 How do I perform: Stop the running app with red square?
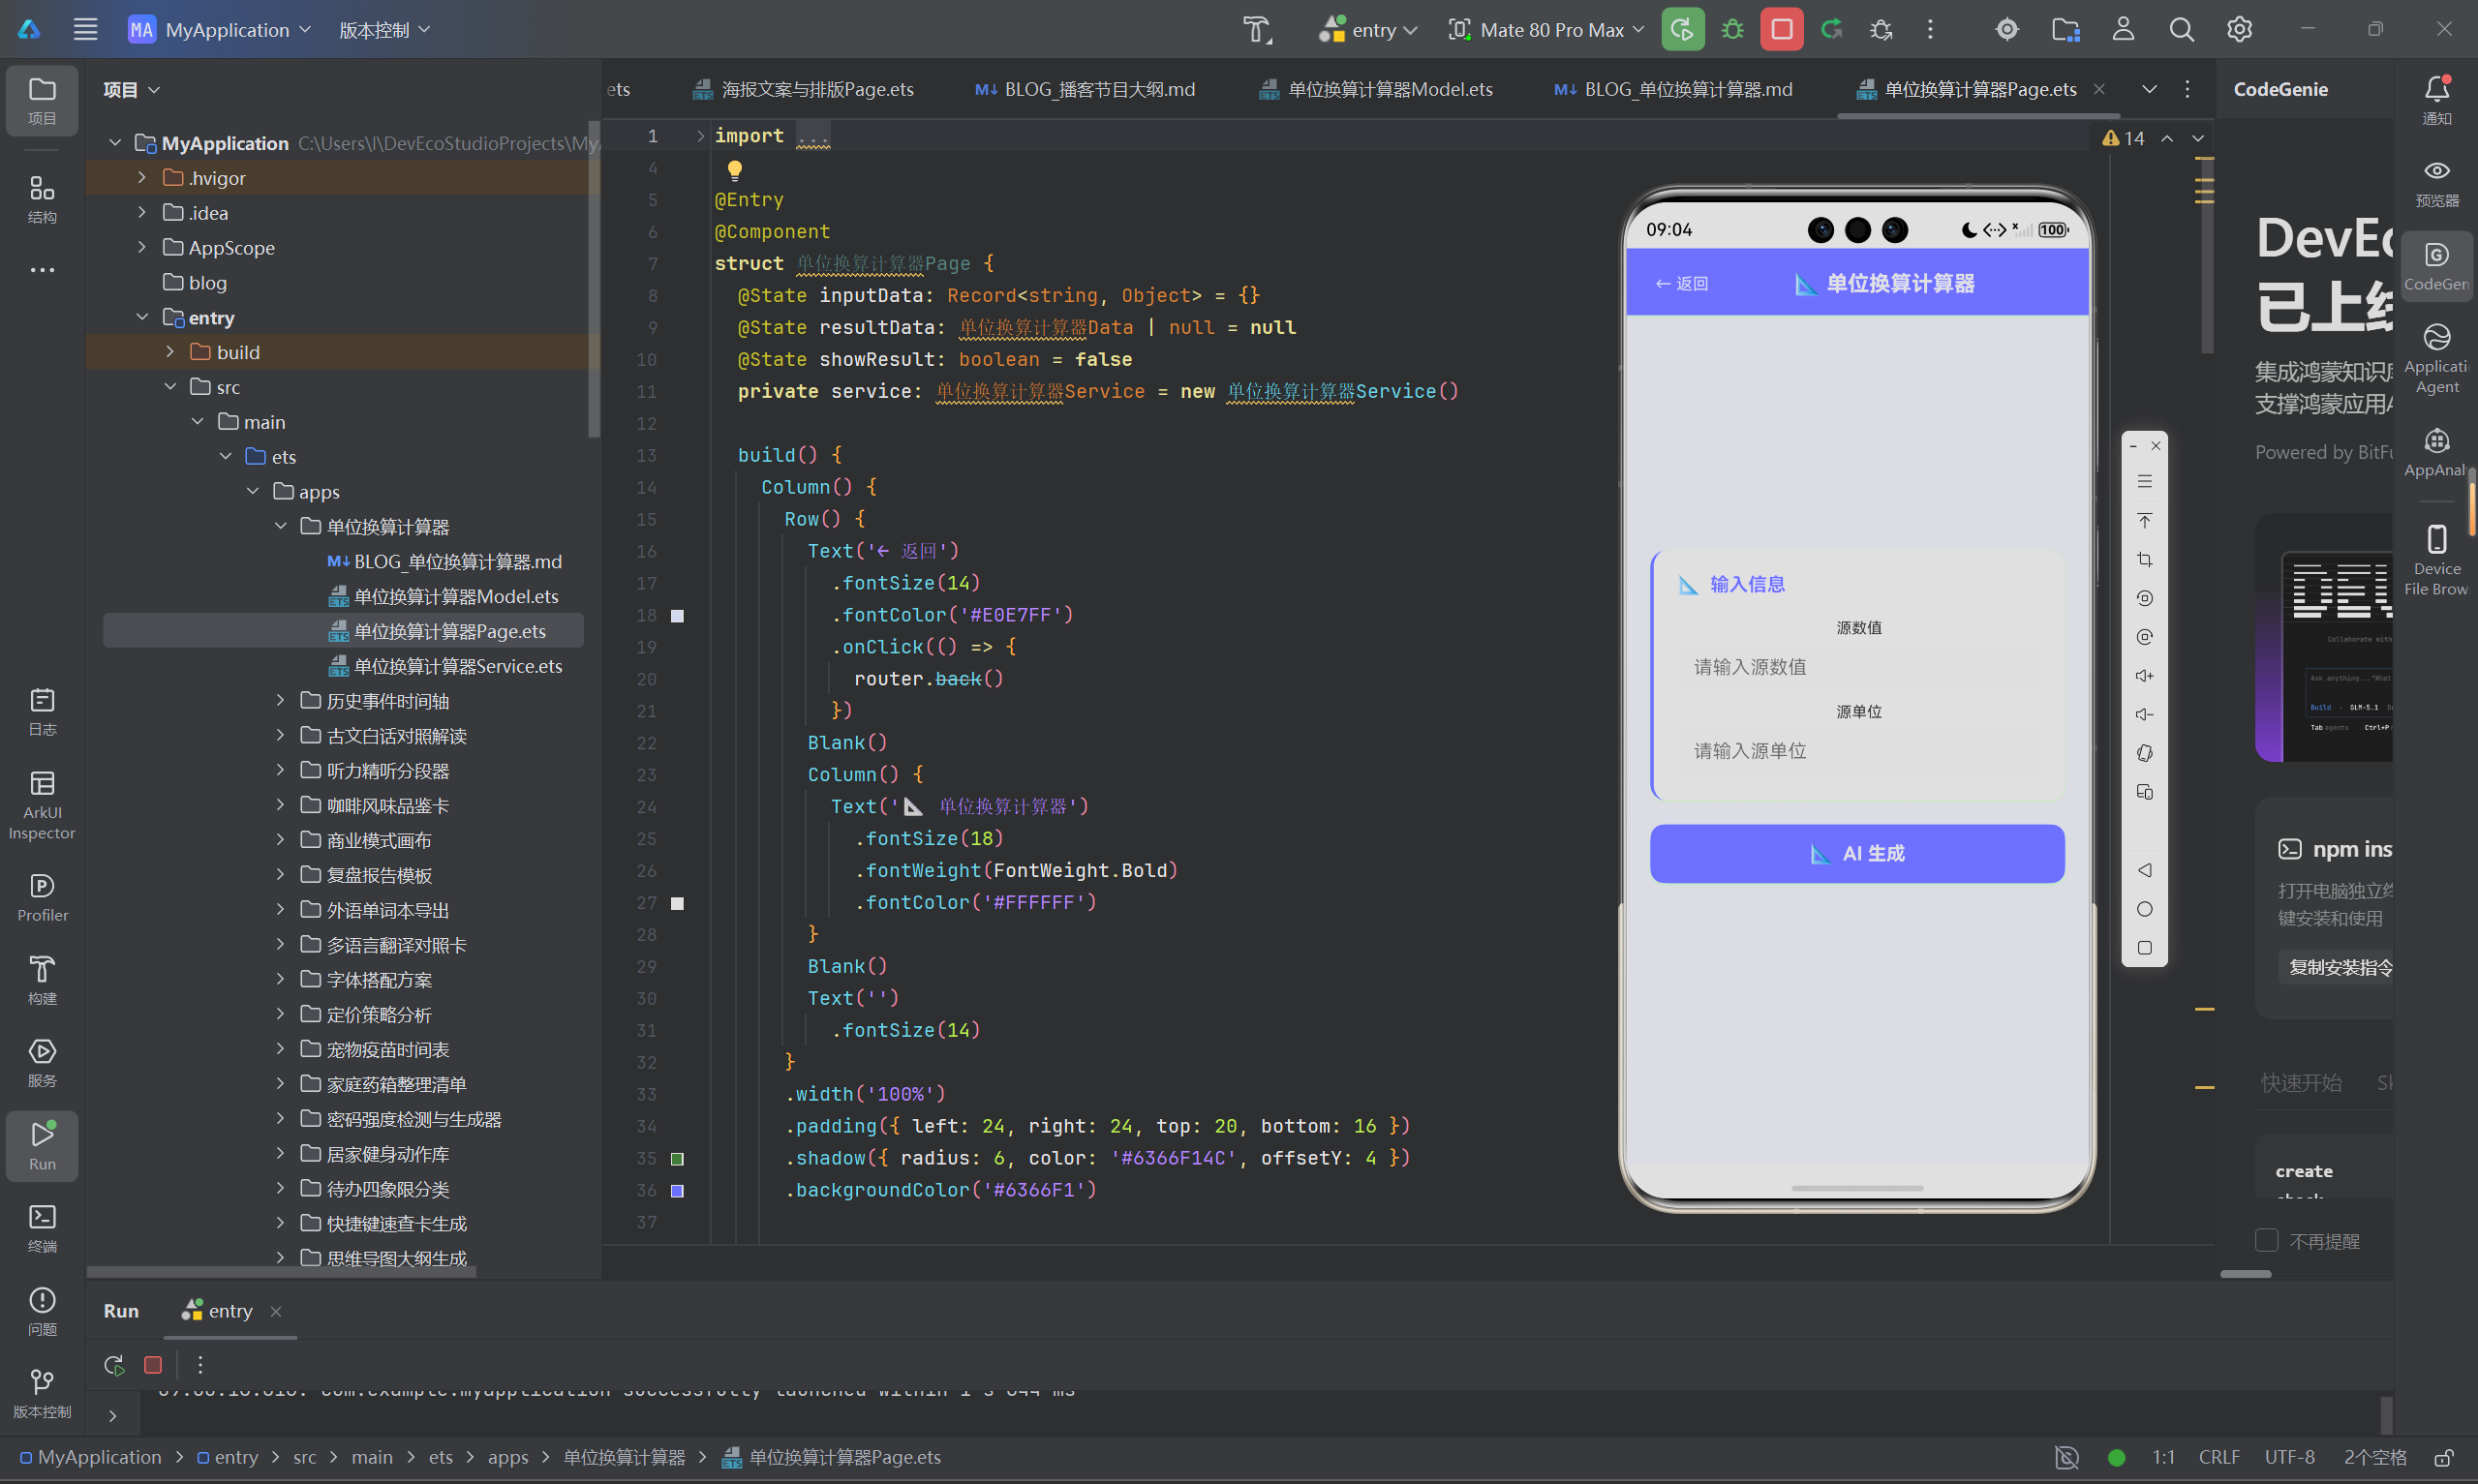pos(1782,29)
